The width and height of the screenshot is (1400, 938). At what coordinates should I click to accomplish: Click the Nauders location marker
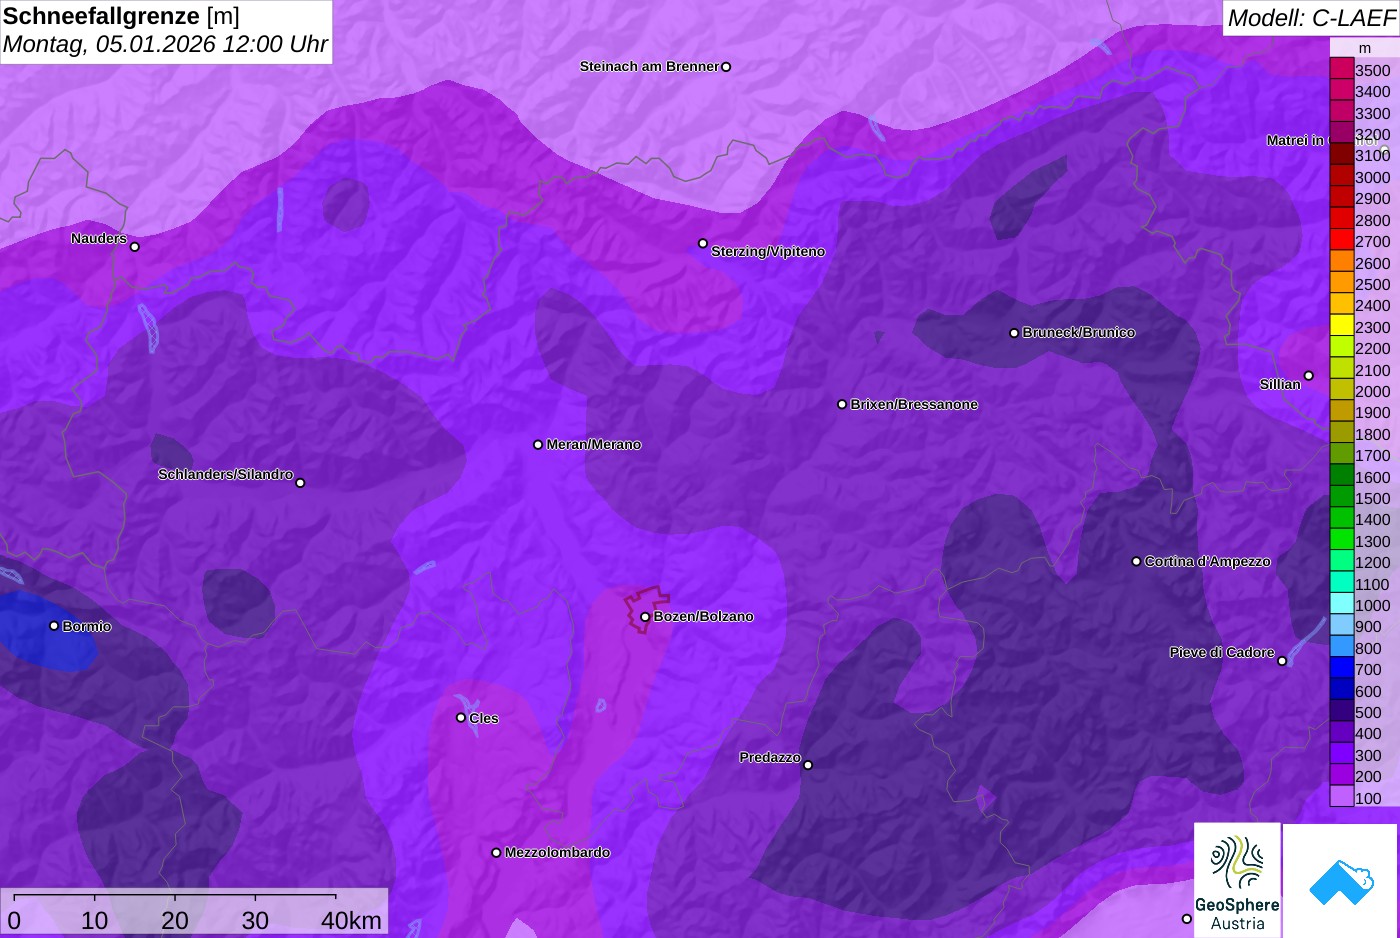135,247
